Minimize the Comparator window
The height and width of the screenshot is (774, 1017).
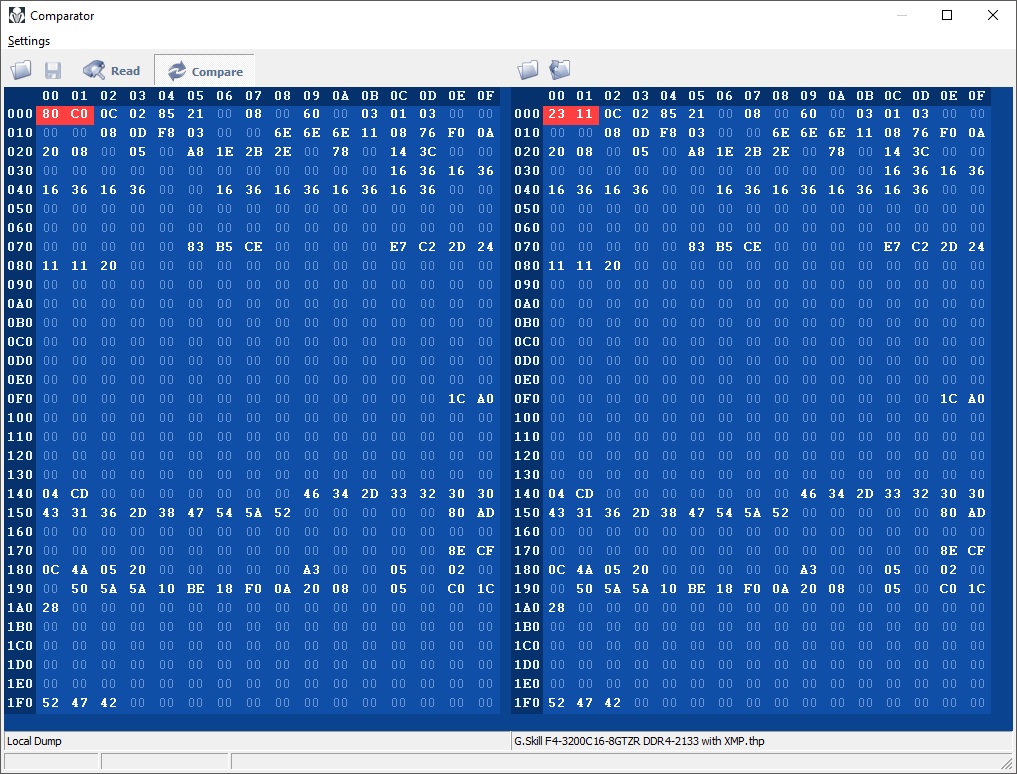901,15
